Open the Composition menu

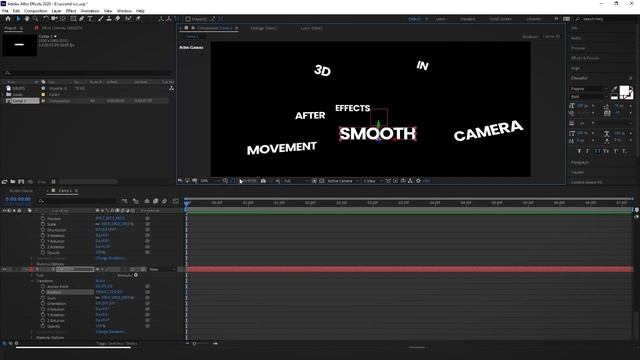pyautogui.click(x=36, y=11)
